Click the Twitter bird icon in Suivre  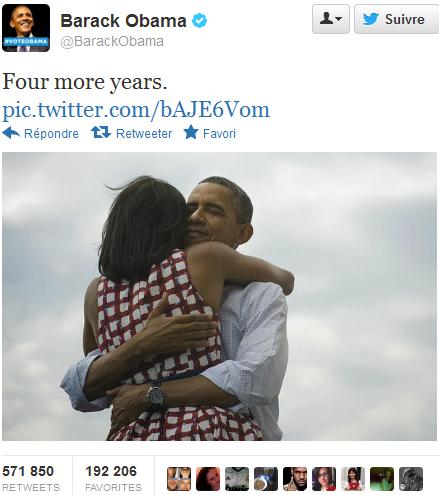(371, 19)
